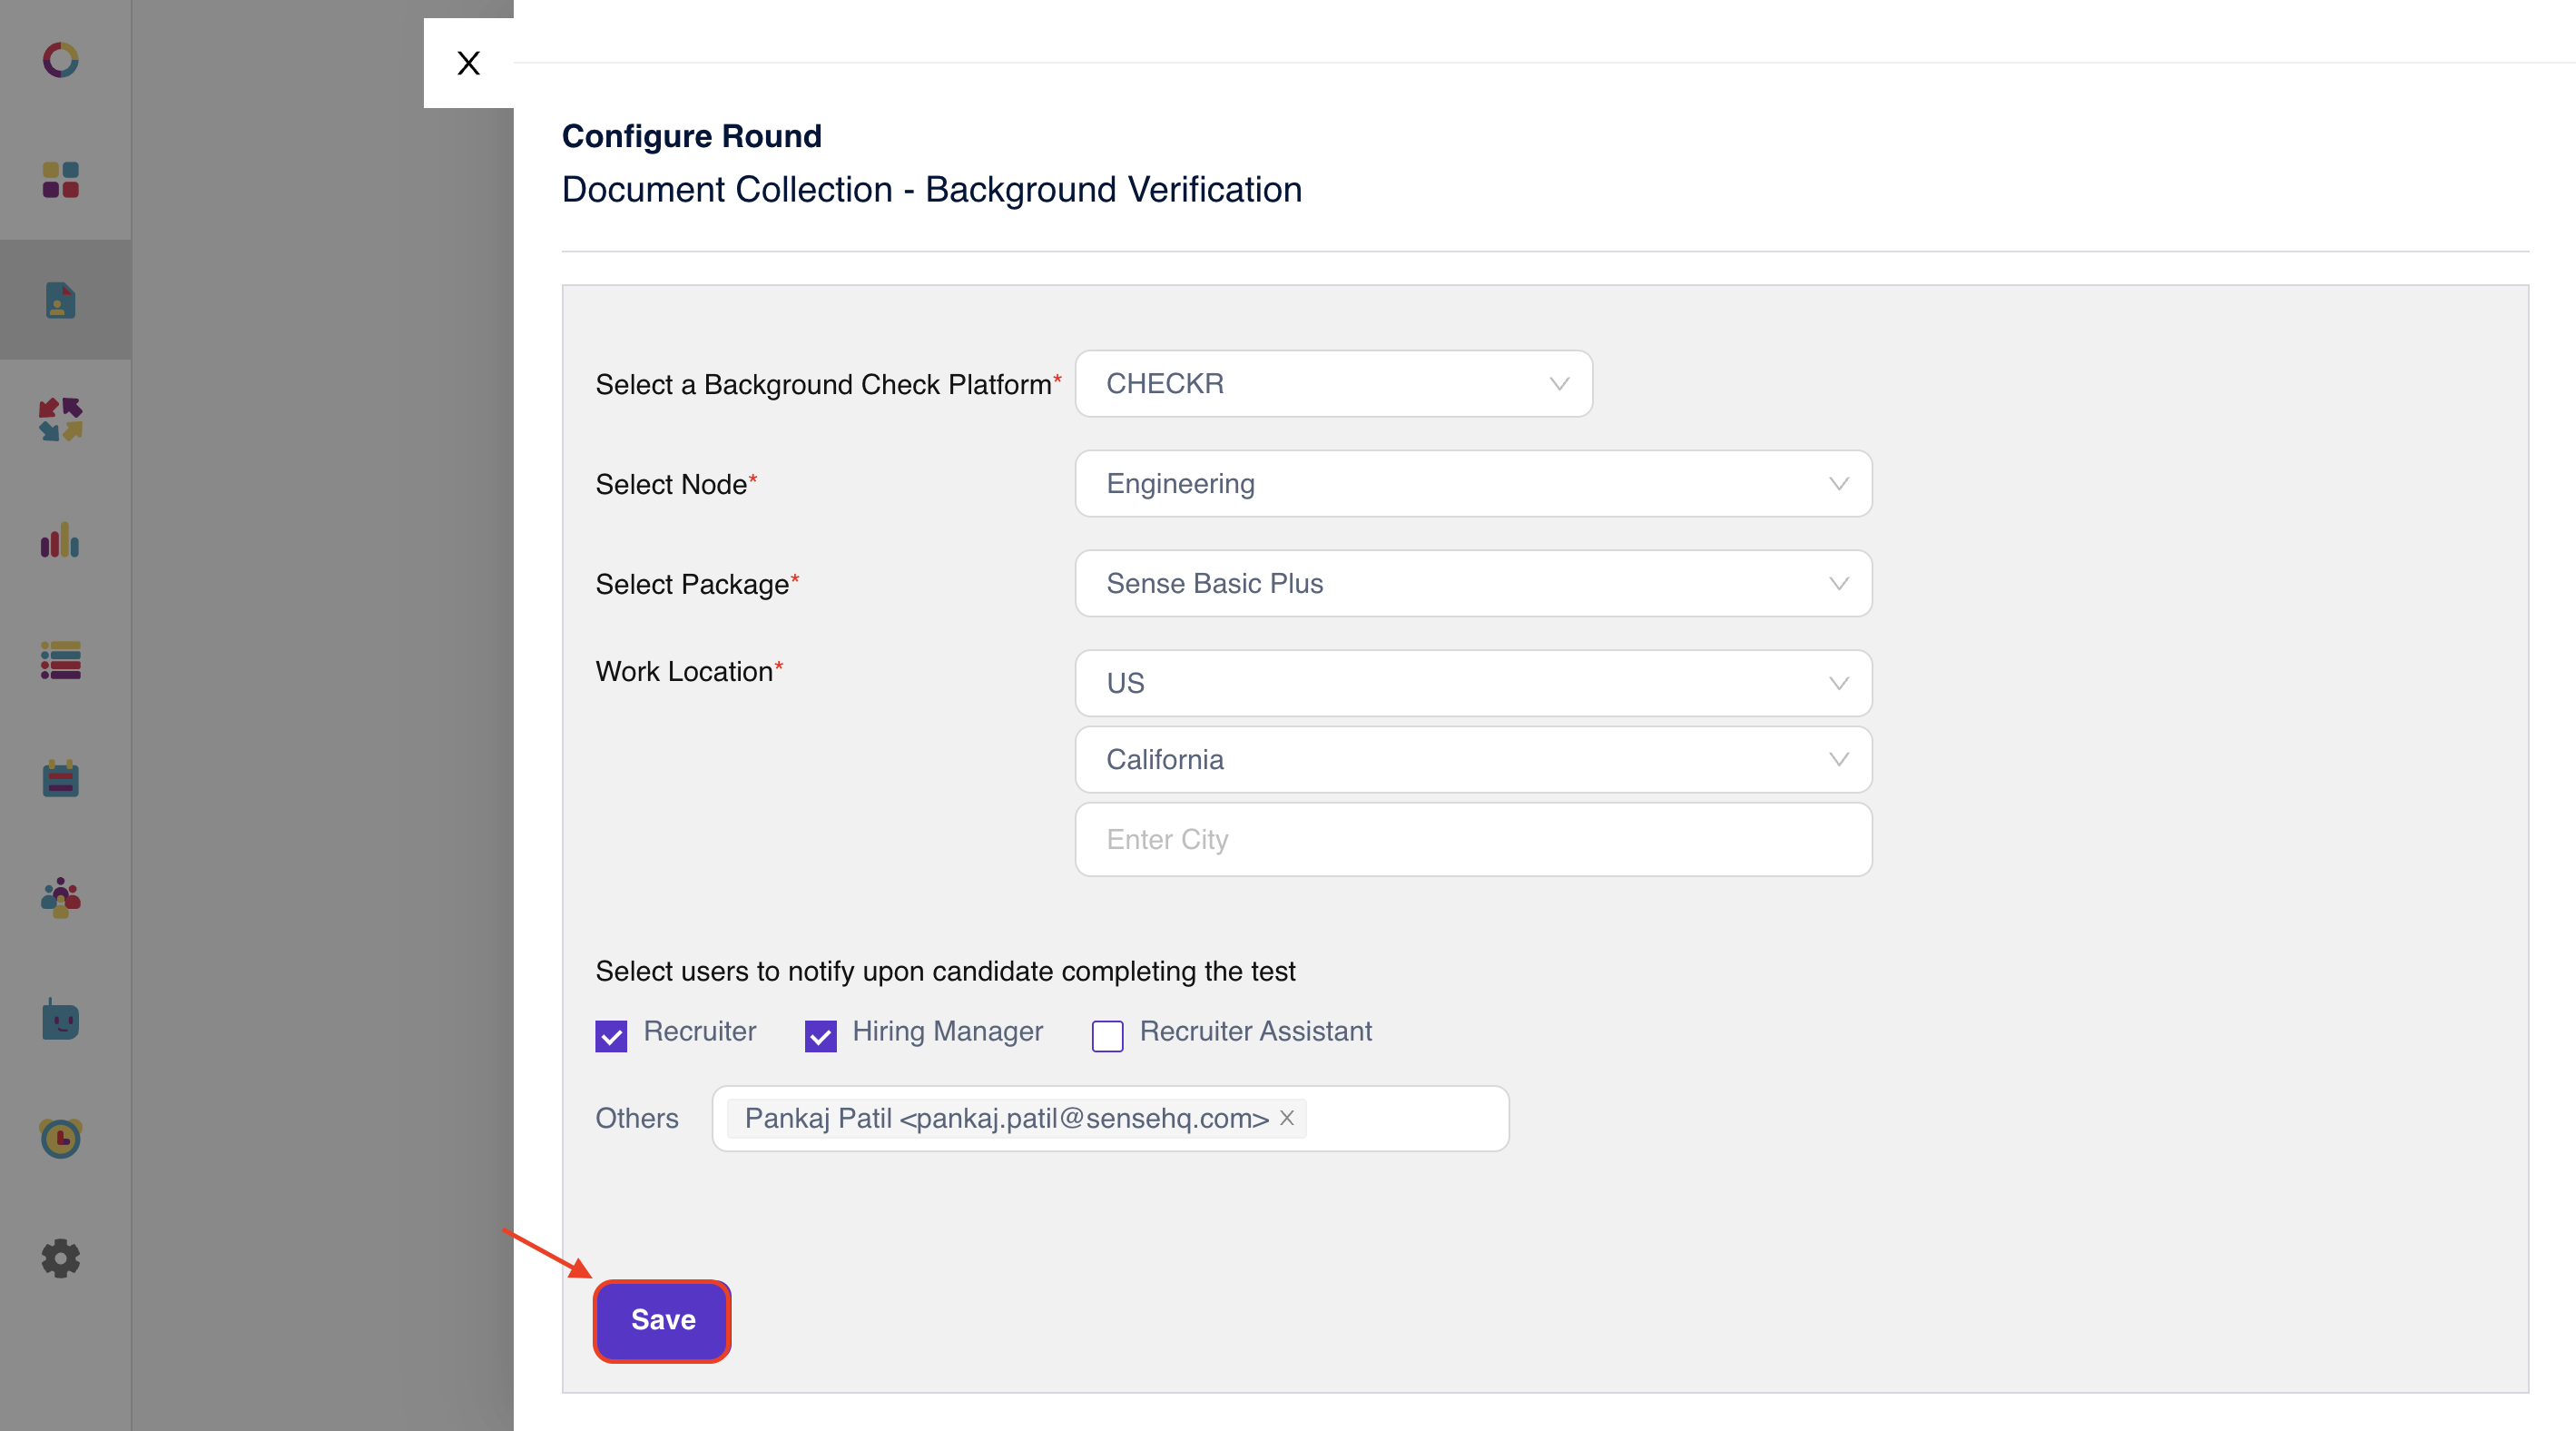Check the Recruiter Assistant checkbox
The image size is (2576, 1431).
pos(1107,1036)
